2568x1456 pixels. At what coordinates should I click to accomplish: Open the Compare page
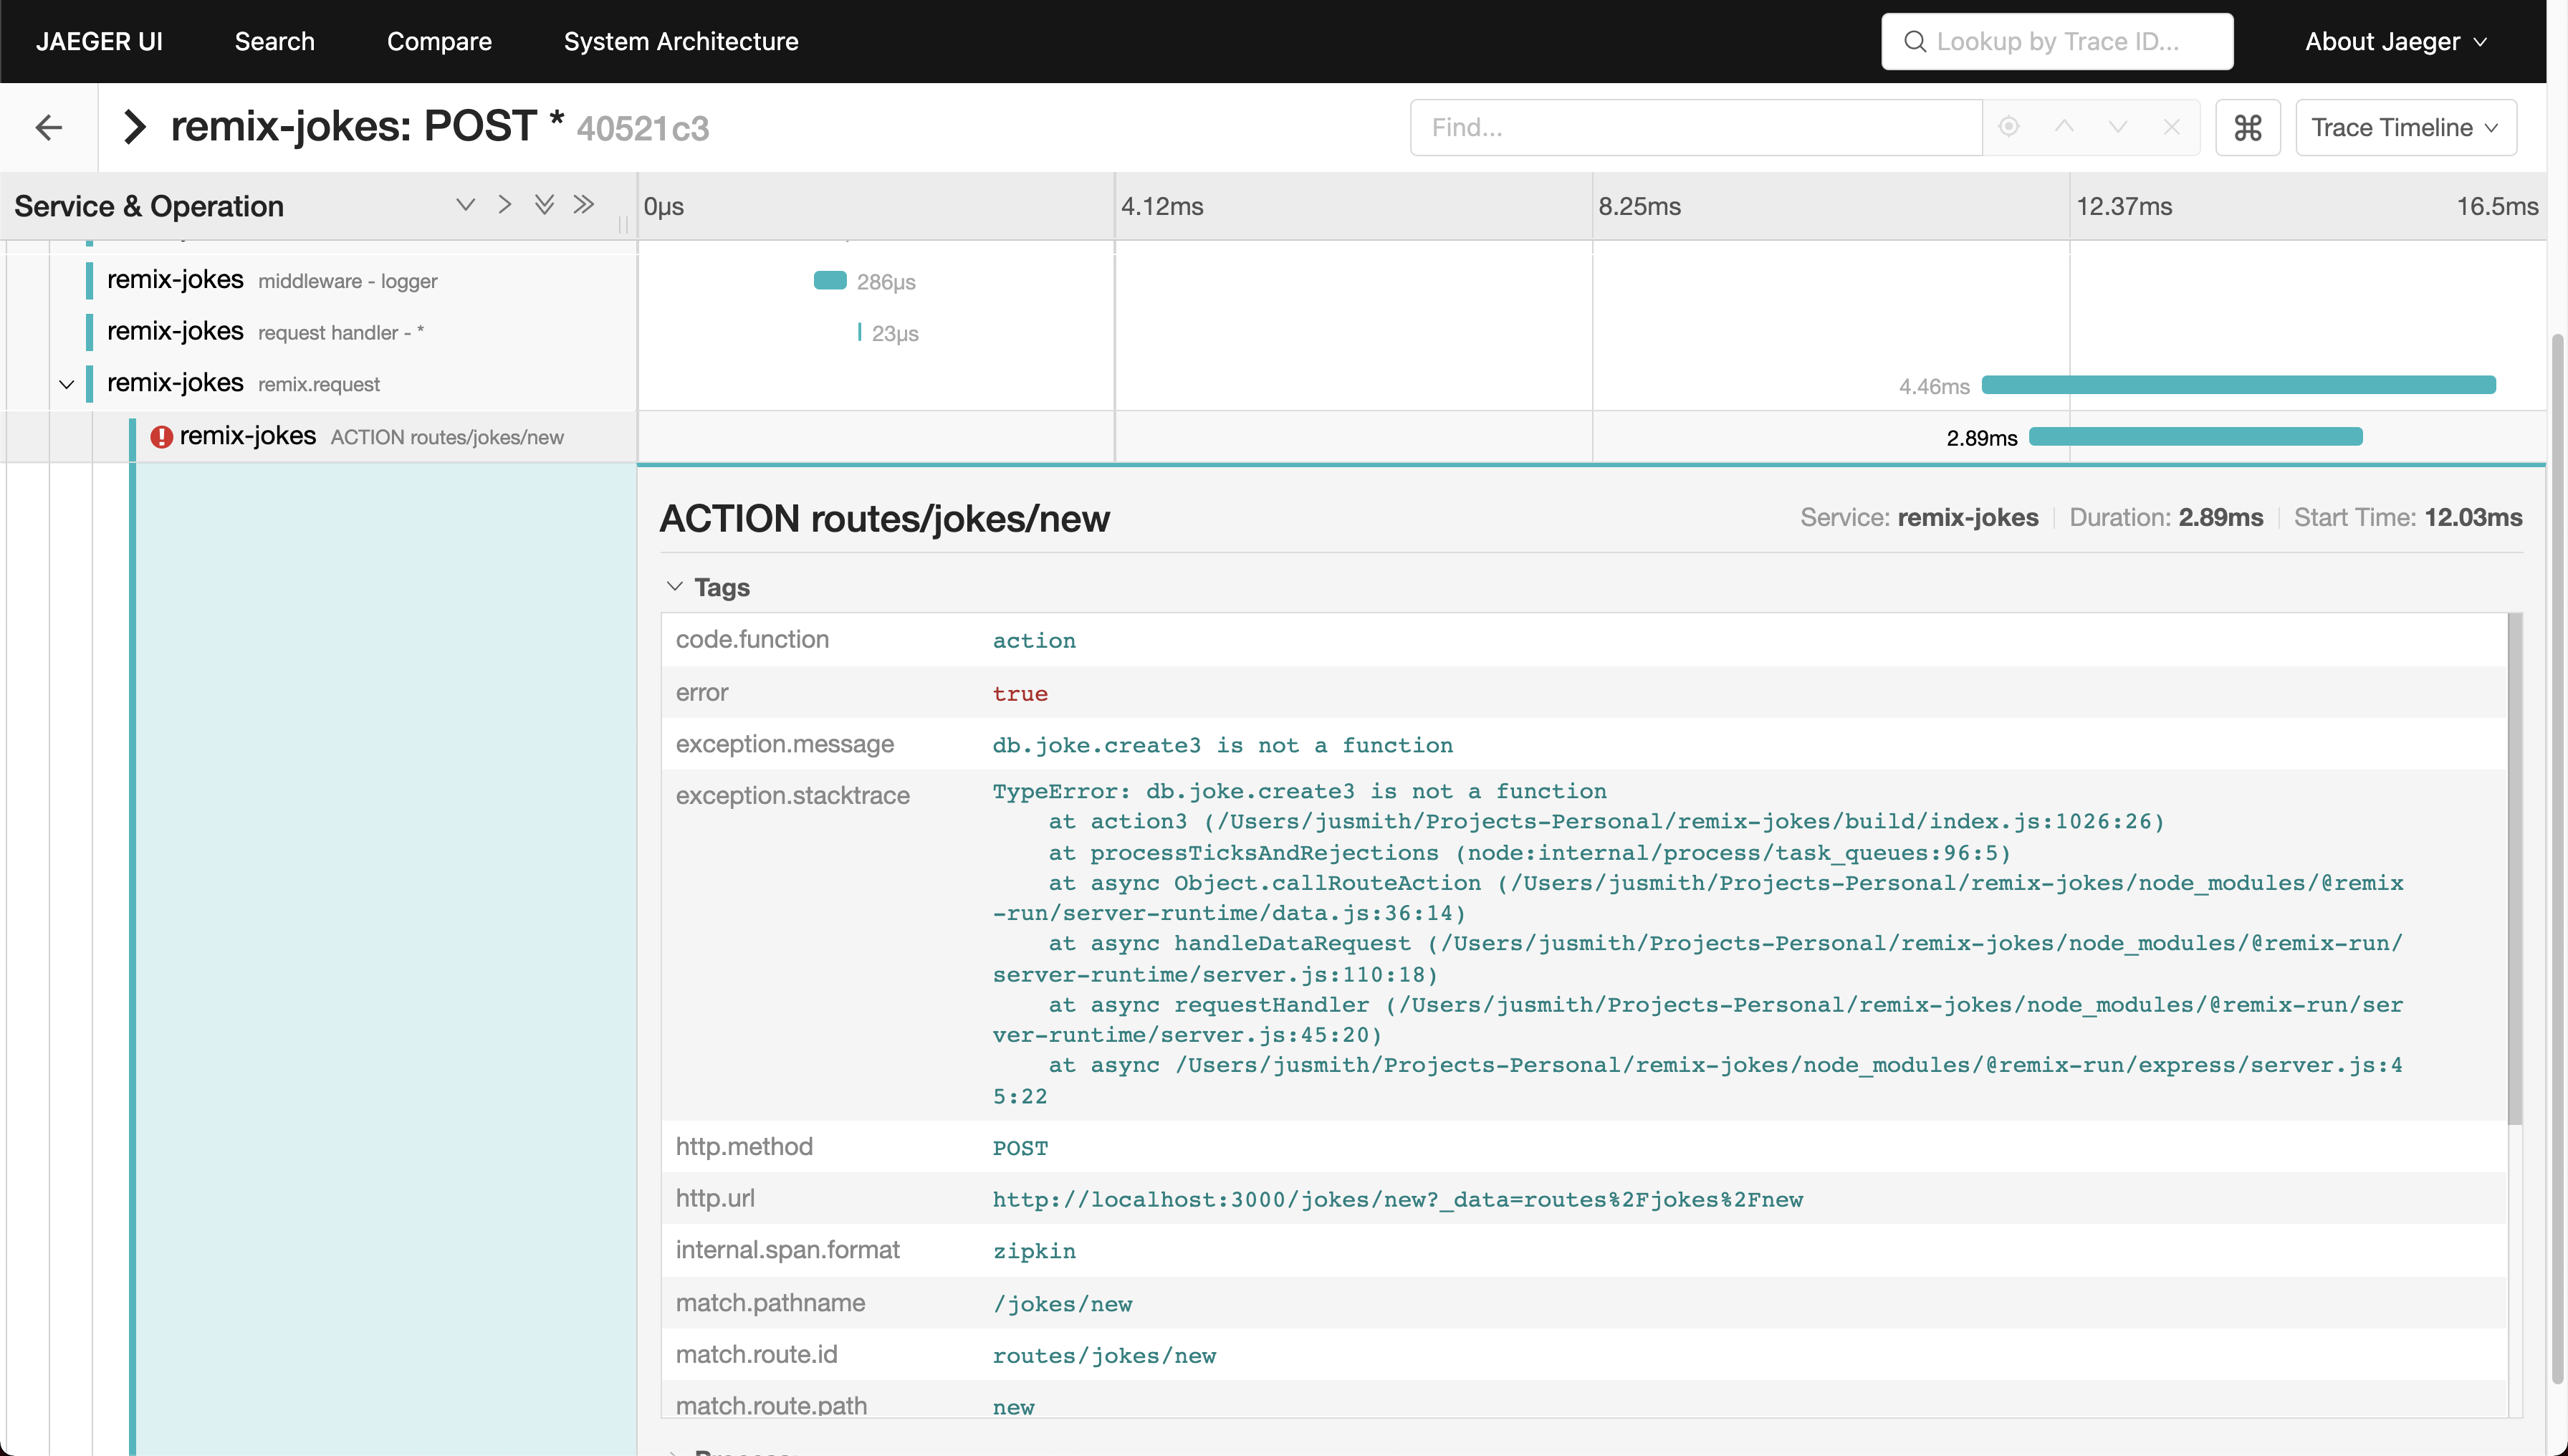tap(439, 41)
